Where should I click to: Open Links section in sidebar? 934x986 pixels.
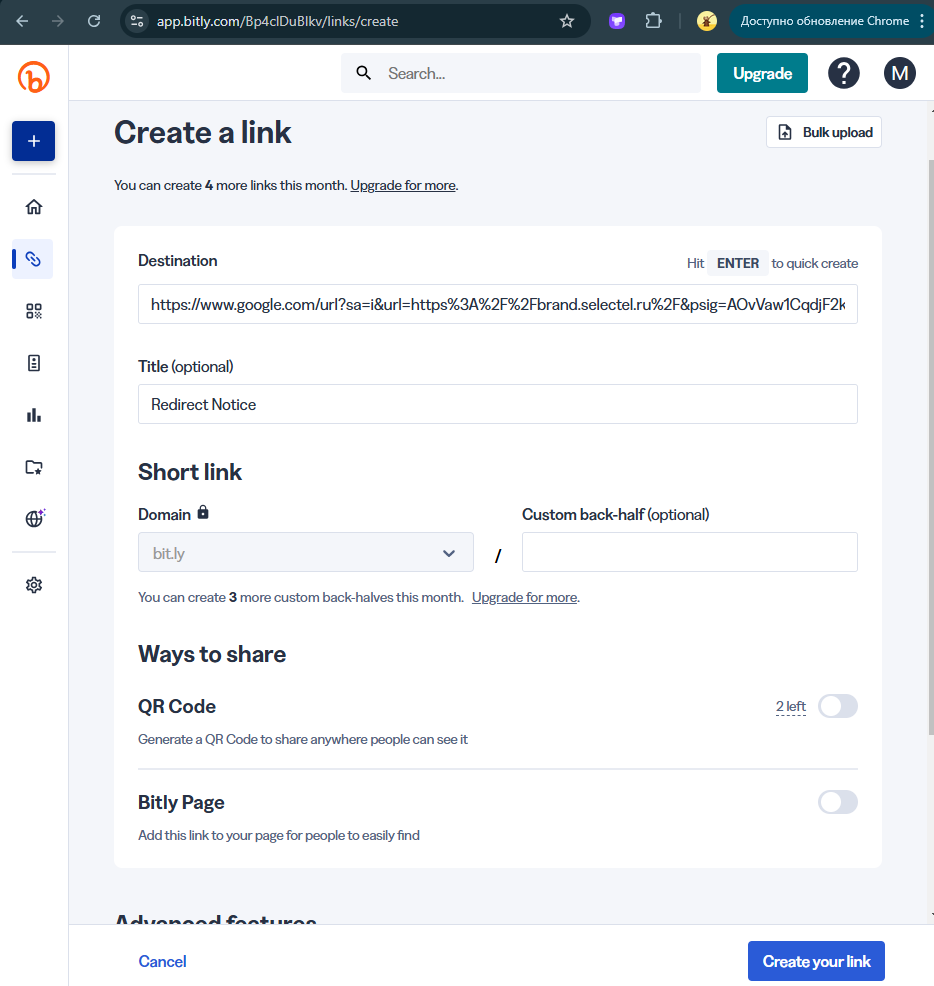pyautogui.click(x=34, y=259)
